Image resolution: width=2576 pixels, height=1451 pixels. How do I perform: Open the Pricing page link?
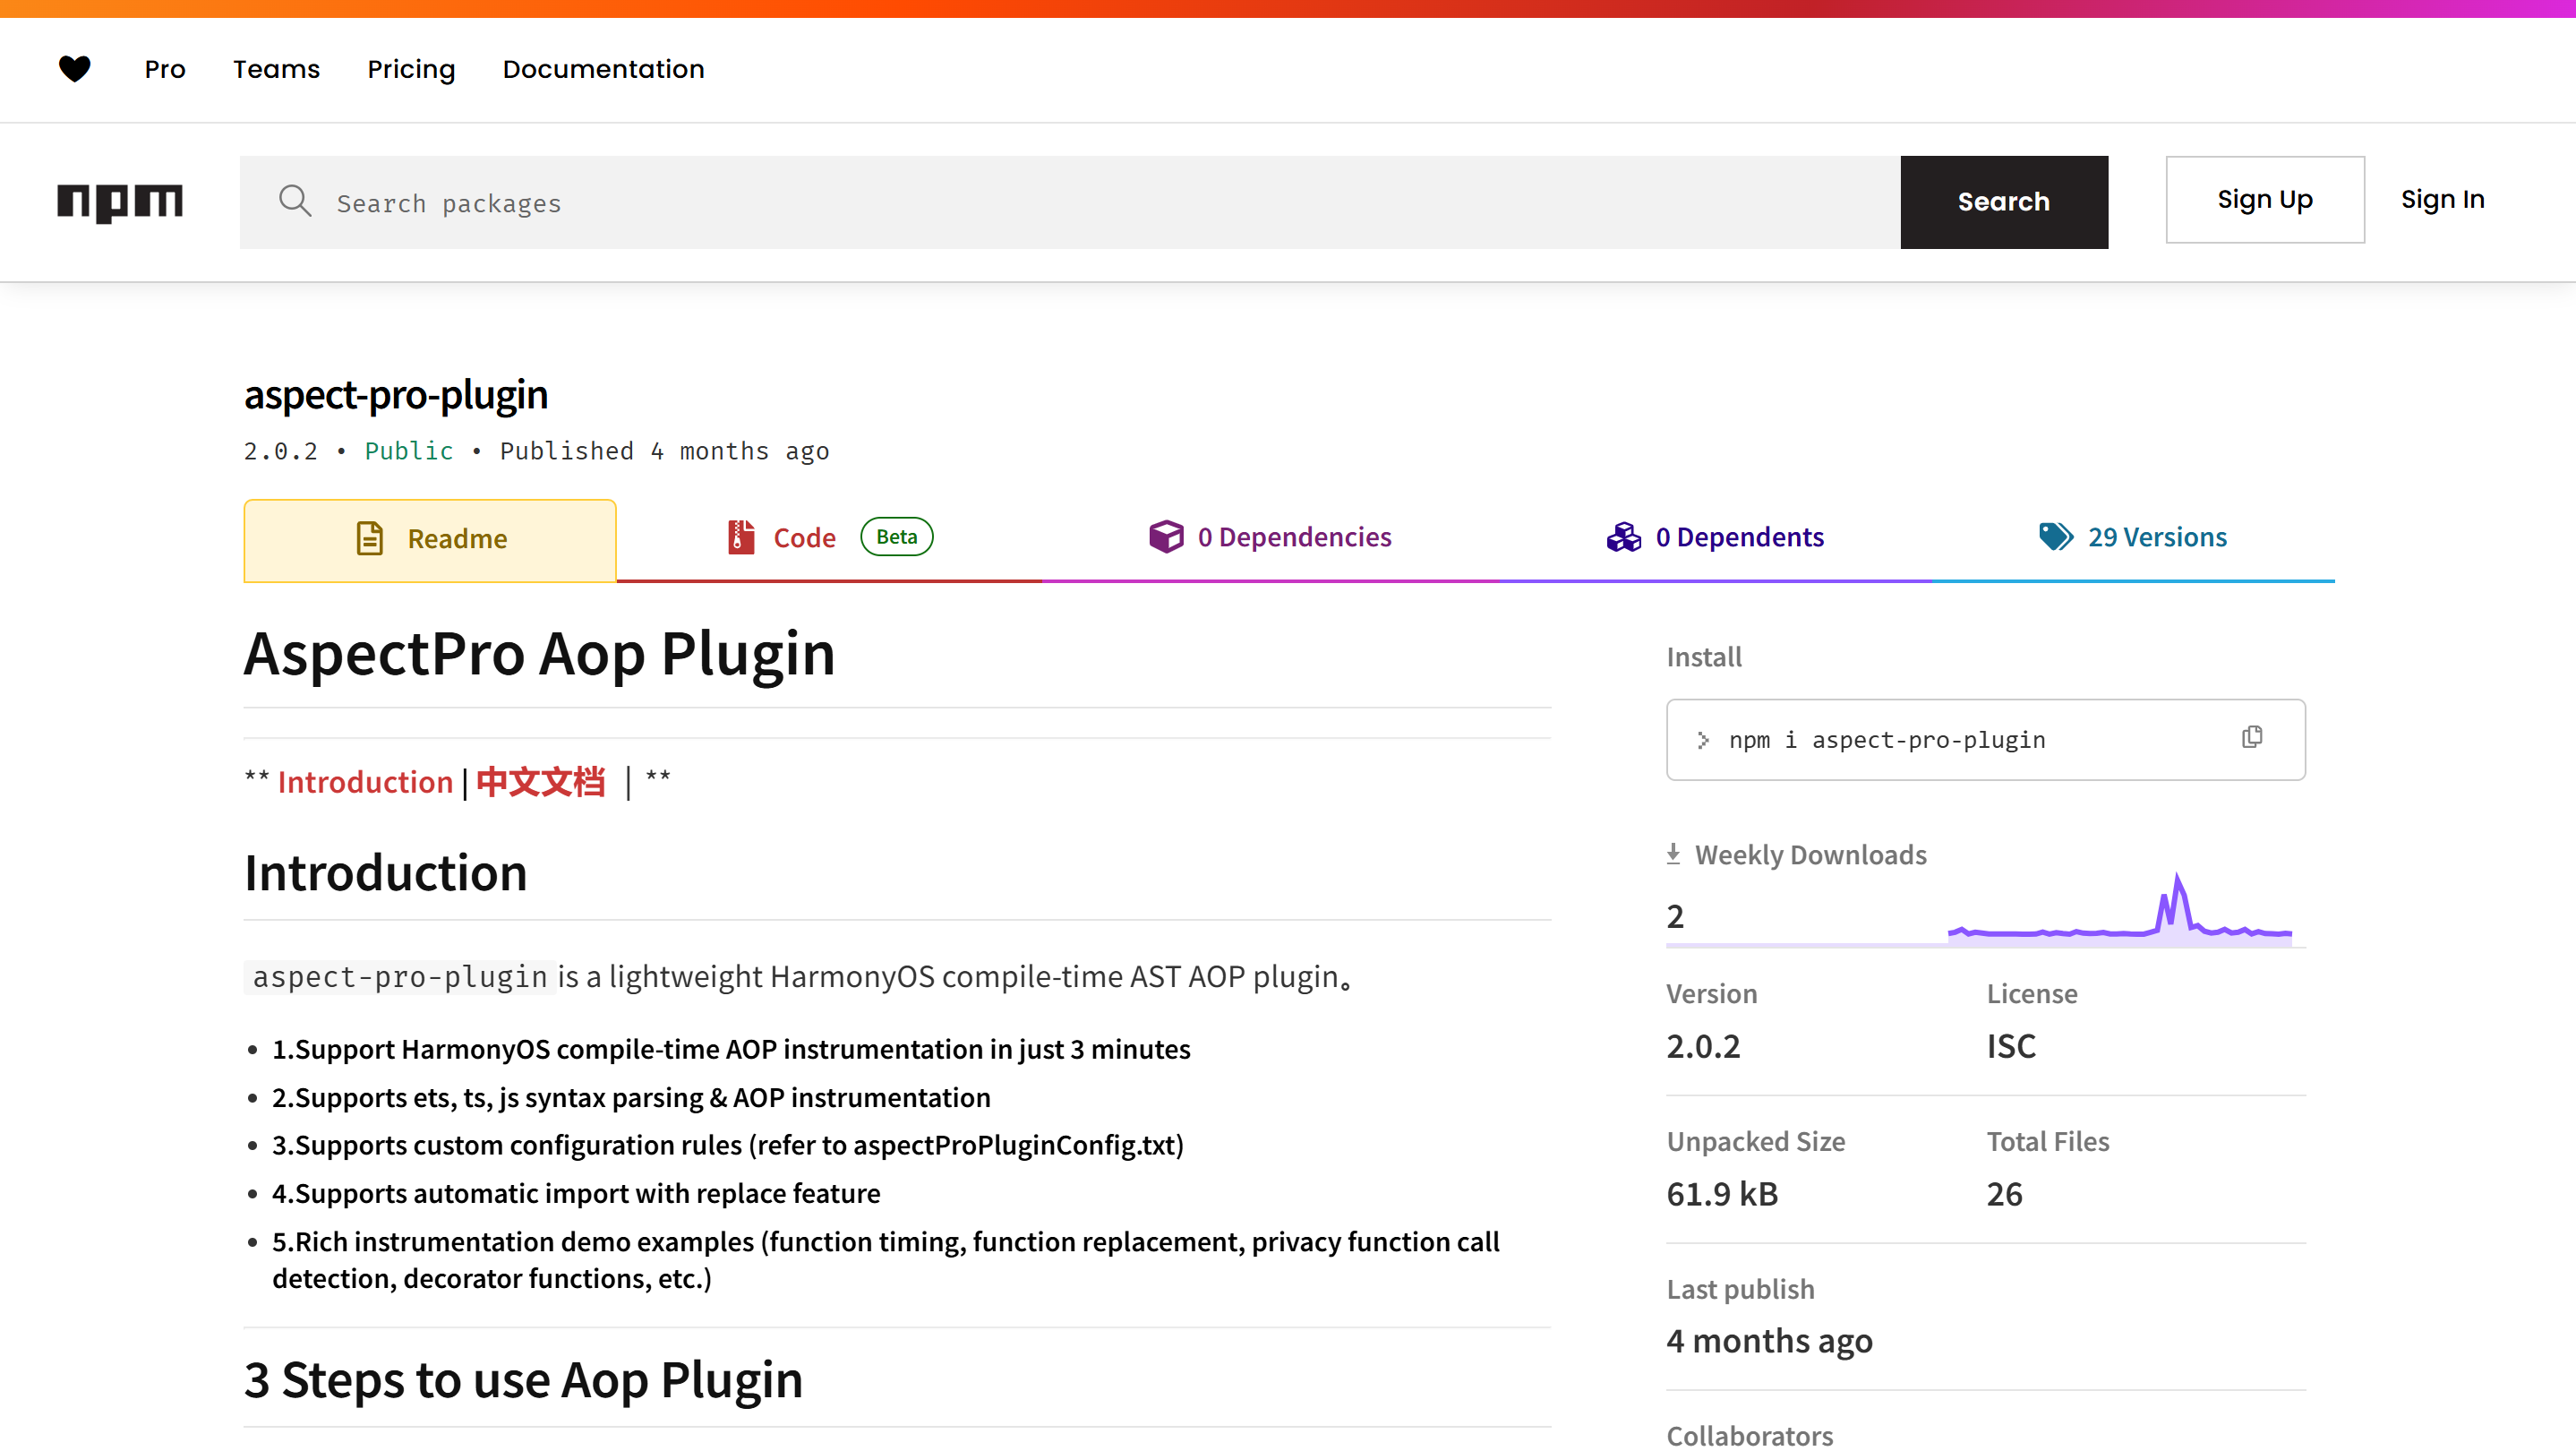tap(411, 69)
